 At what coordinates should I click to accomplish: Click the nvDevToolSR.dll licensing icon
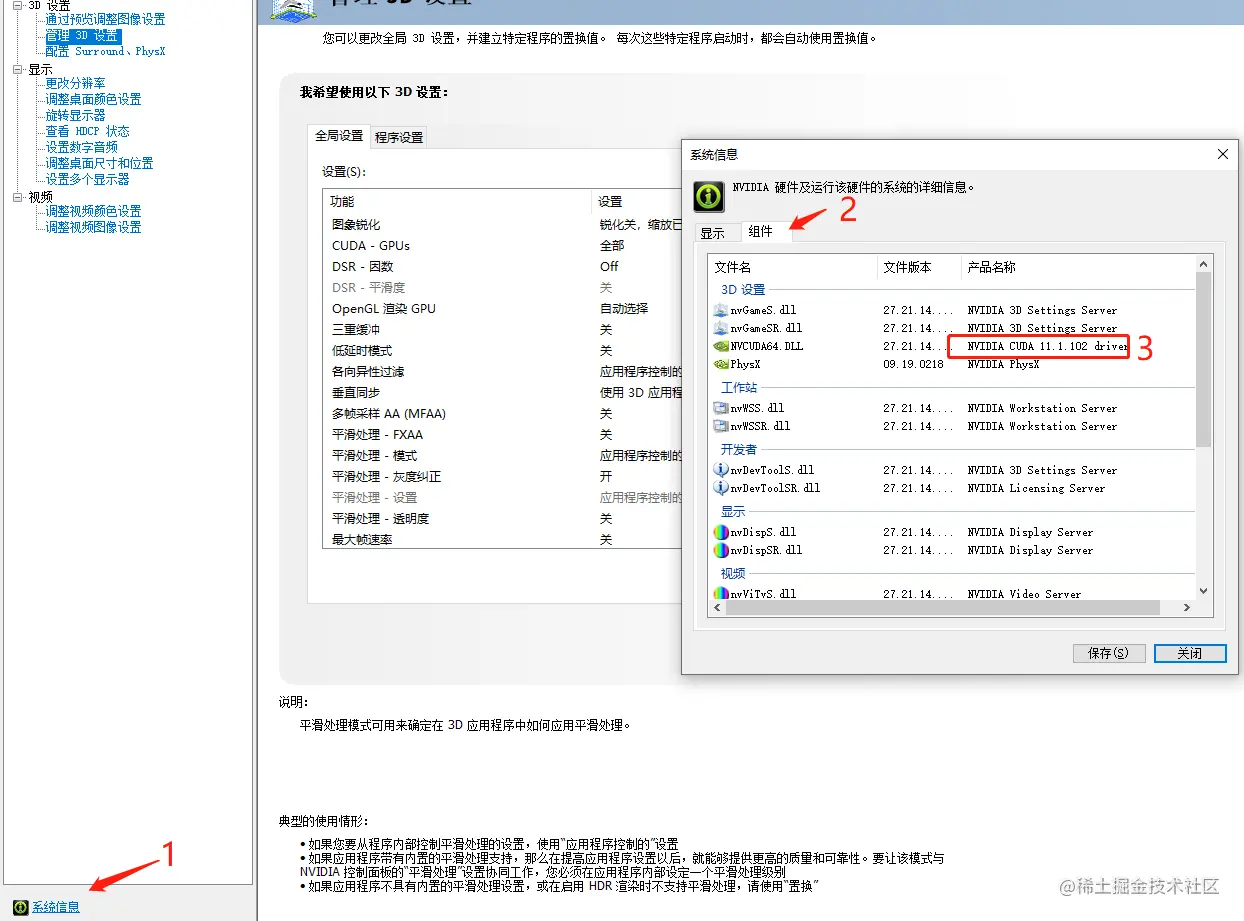click(722, 488)
